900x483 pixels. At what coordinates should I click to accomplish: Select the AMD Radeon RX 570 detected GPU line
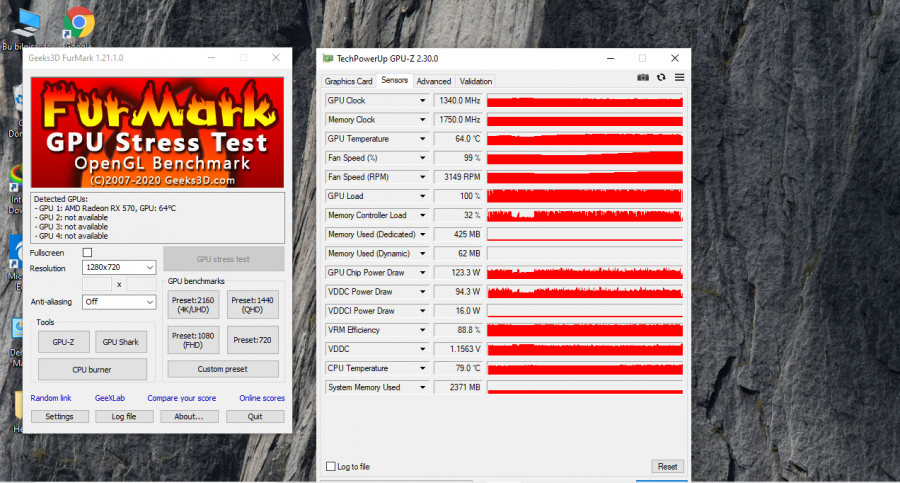coord(105,208)
